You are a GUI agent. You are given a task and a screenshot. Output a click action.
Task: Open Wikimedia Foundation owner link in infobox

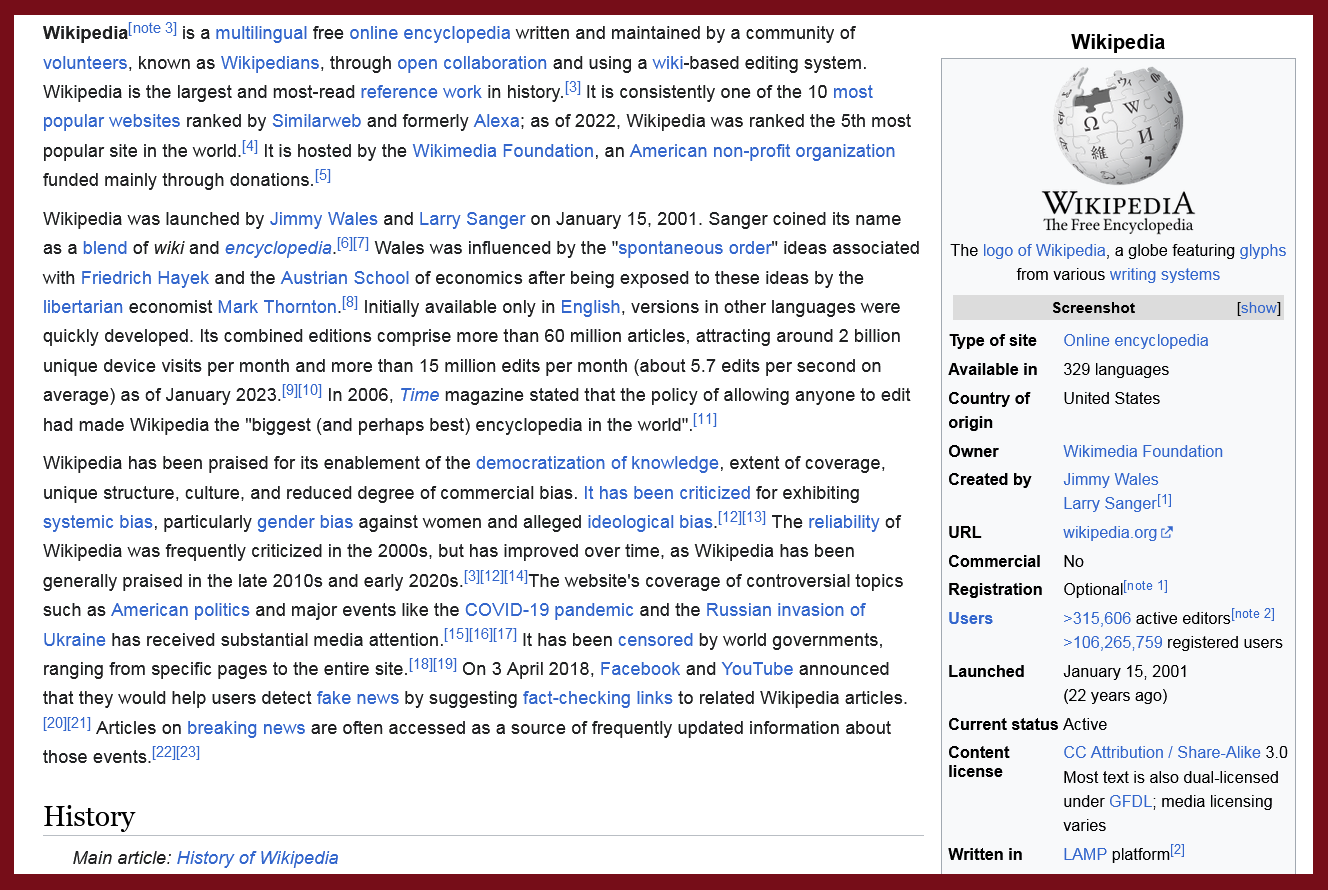[1143, 452]
